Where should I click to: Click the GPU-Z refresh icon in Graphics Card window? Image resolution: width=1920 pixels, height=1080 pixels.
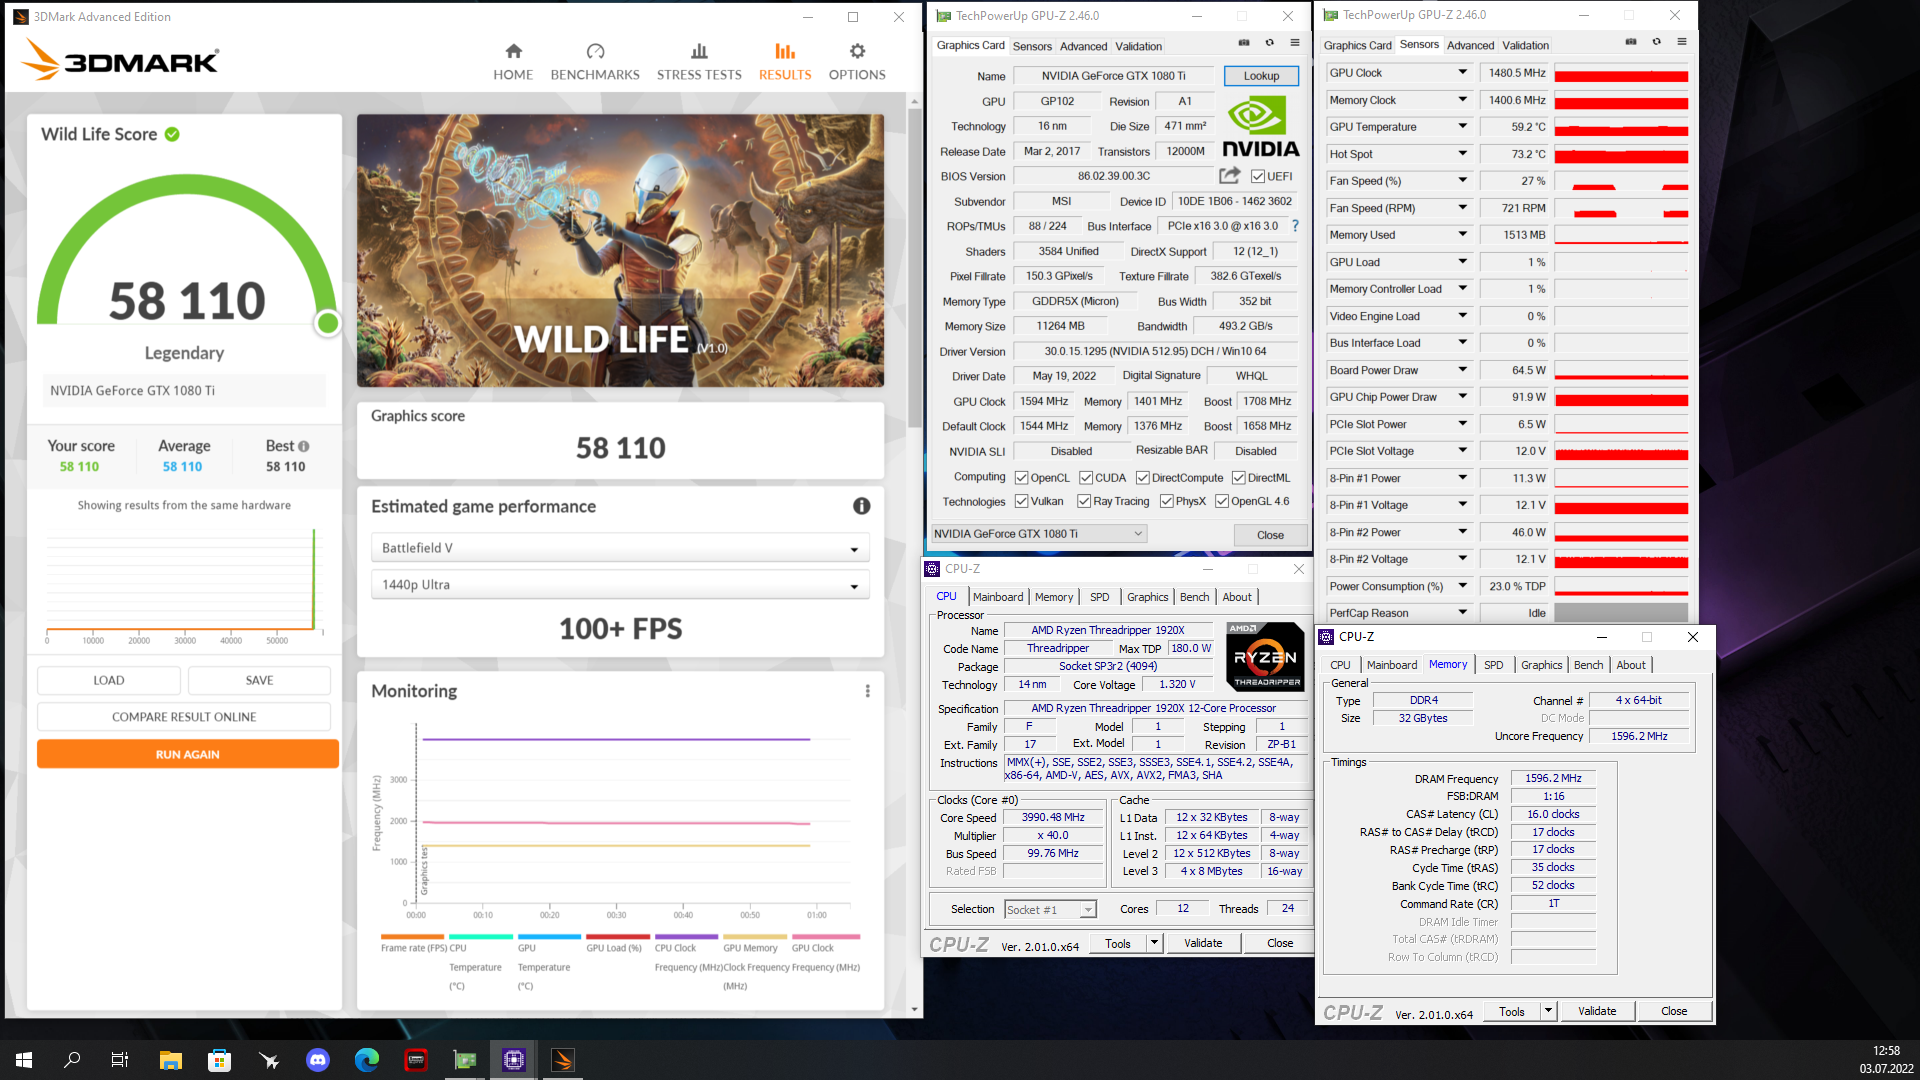[x=1269, y=43]
